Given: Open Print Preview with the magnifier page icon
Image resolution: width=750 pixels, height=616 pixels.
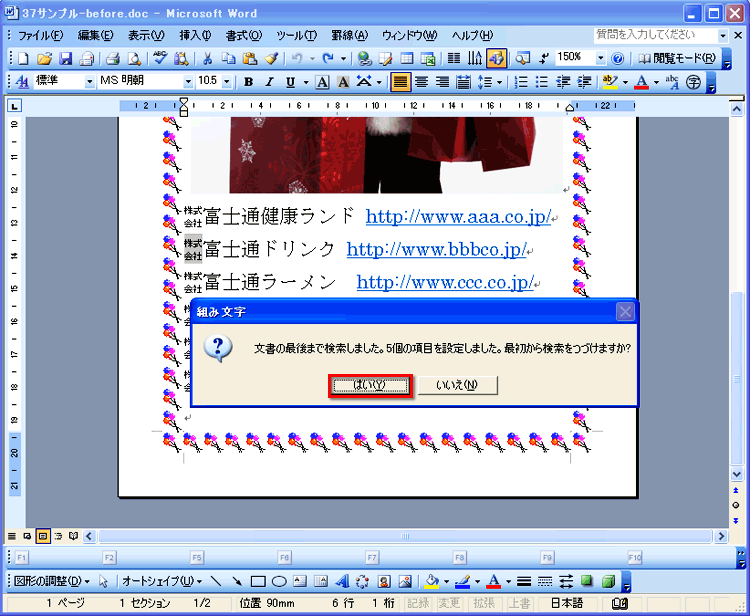Looking at the screenshot, I should tap(134, 59).
